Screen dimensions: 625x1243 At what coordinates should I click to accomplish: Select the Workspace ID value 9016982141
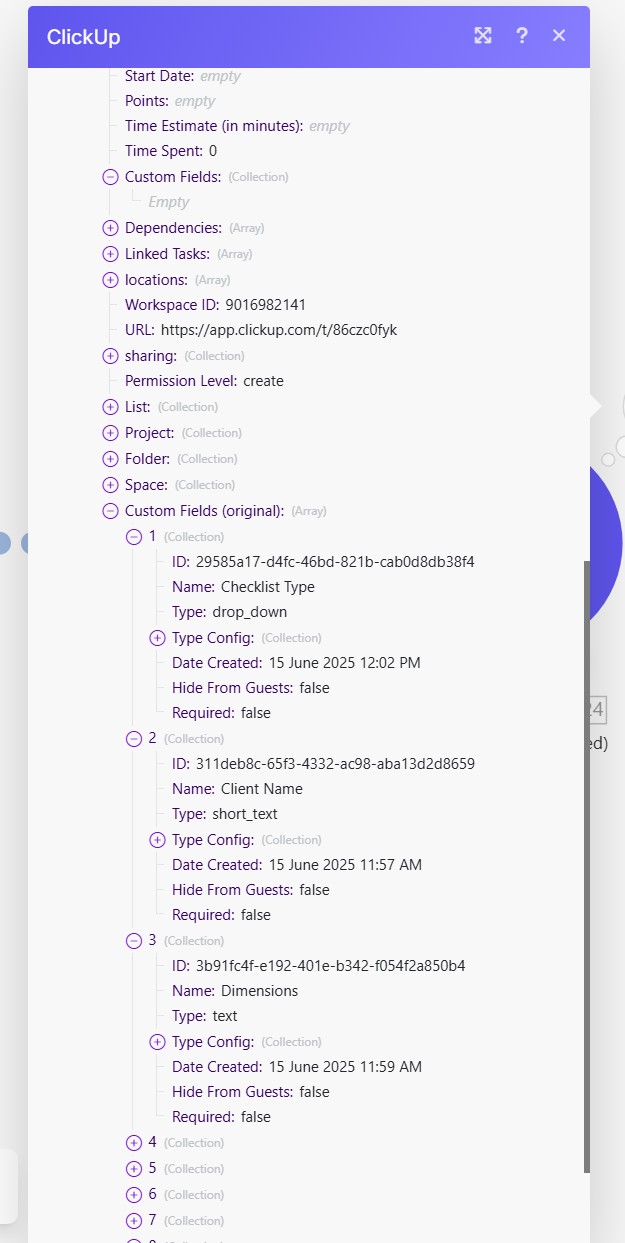pyautogui.click(x=265, y=304)
